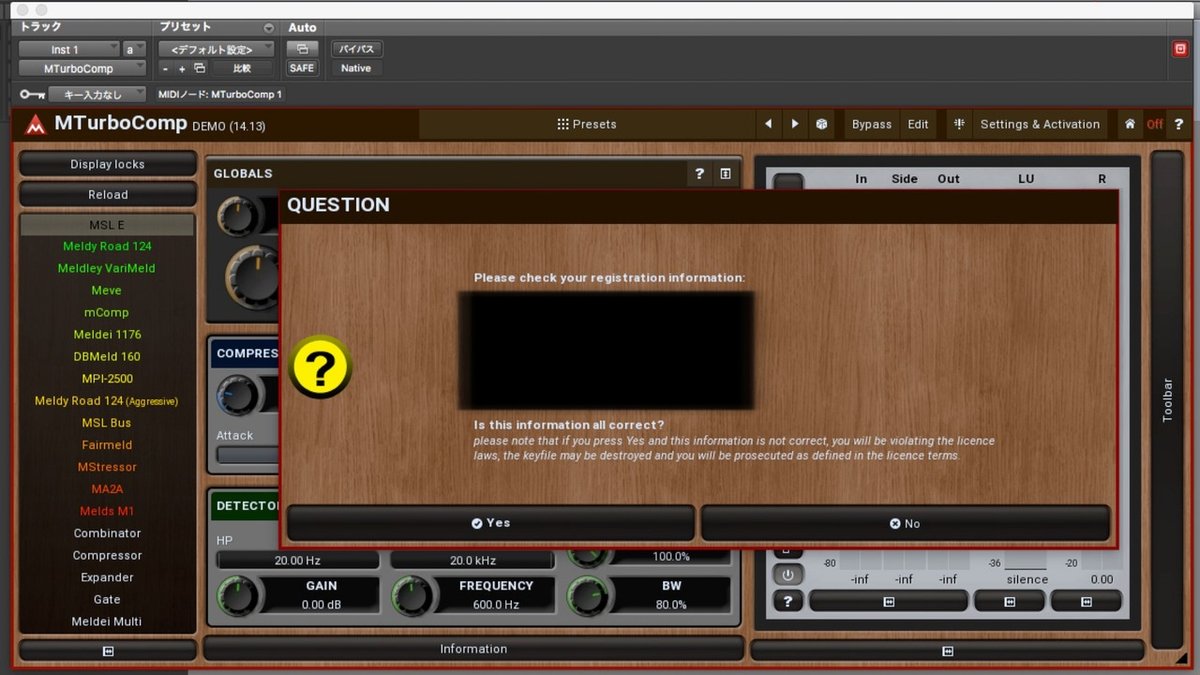Expand the vertical Toolbar strip
This screenshot has height=675, width=1200.
1167,400
